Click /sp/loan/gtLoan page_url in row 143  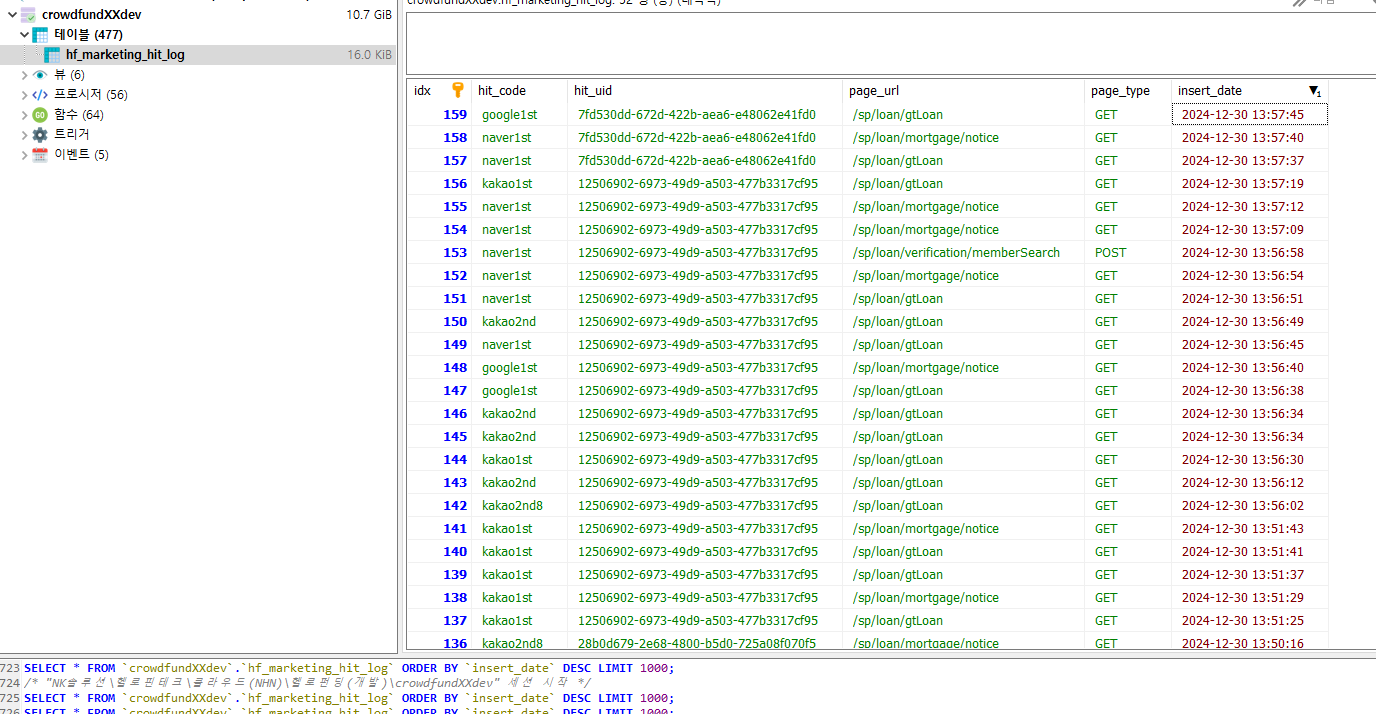(964, 483)
